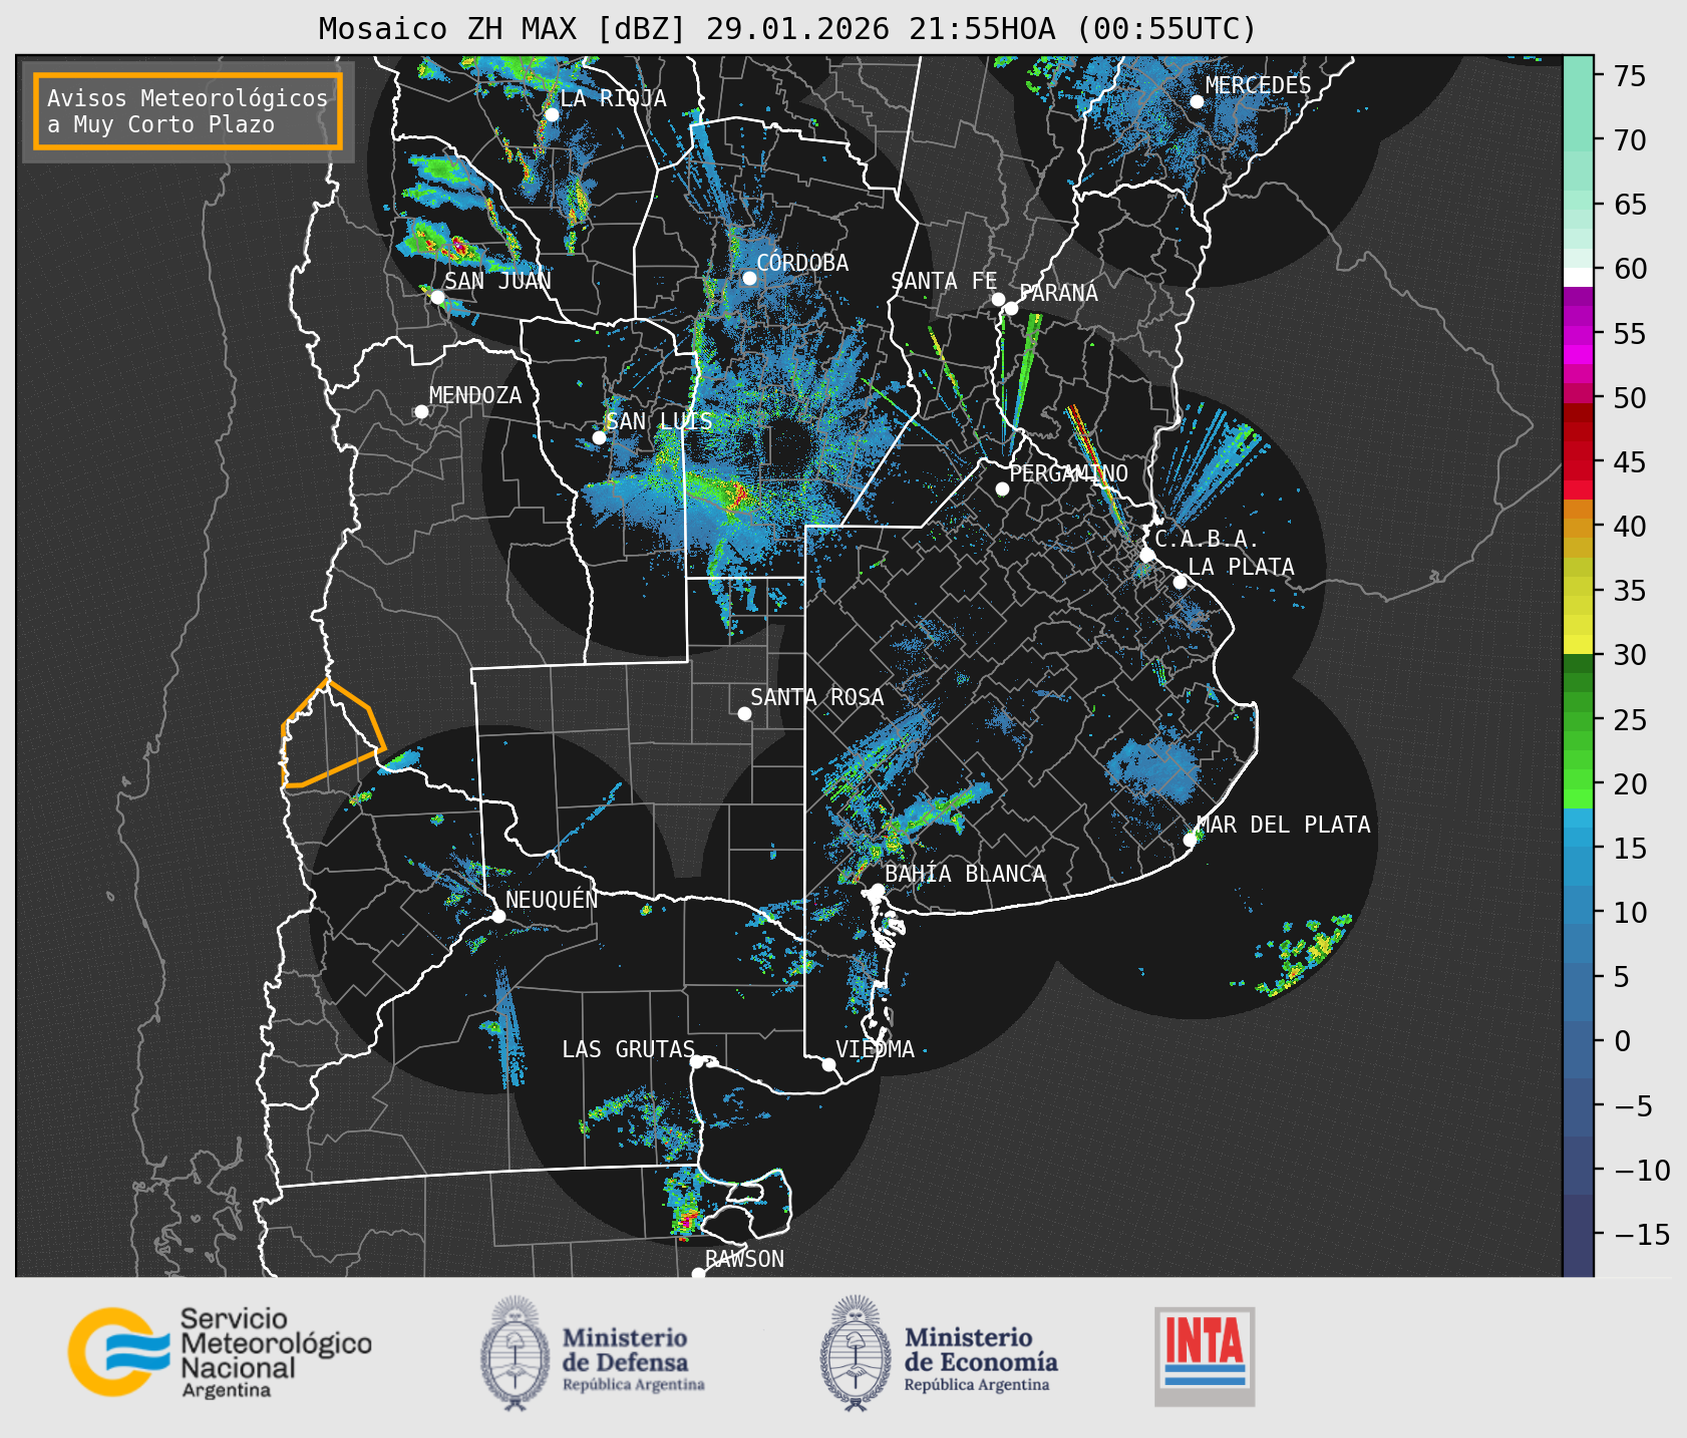This screenshot has width=1687, height=1438.
Task: Click the CÓRDOBA label text
Action: point(802,263)
